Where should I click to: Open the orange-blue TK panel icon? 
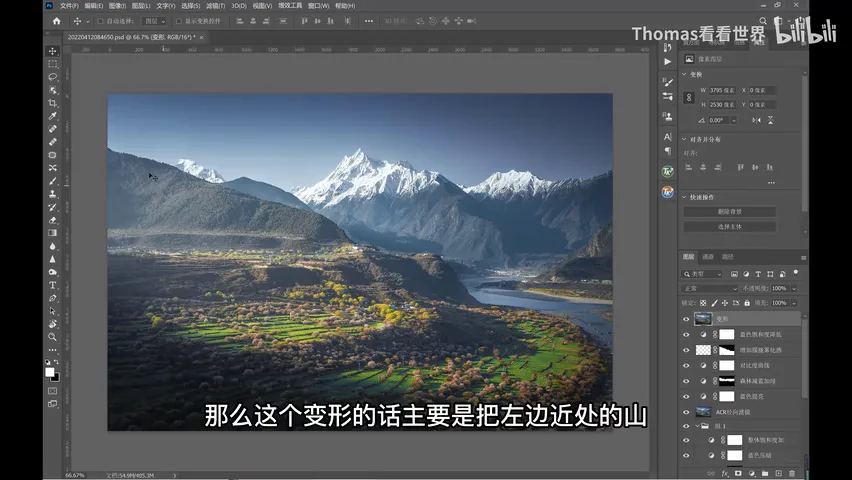(668, 192)
